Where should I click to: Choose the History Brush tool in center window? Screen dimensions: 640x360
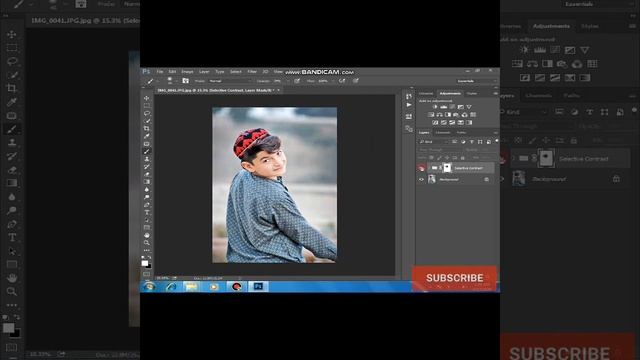pos(147,167)
